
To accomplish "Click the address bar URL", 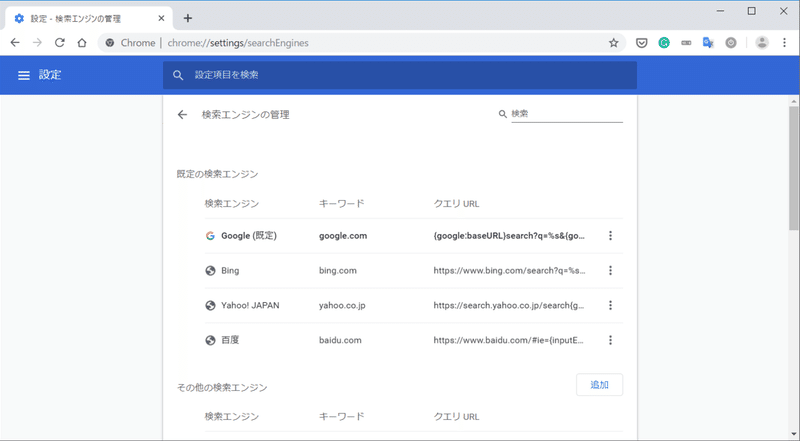I will tap(238, 43).
